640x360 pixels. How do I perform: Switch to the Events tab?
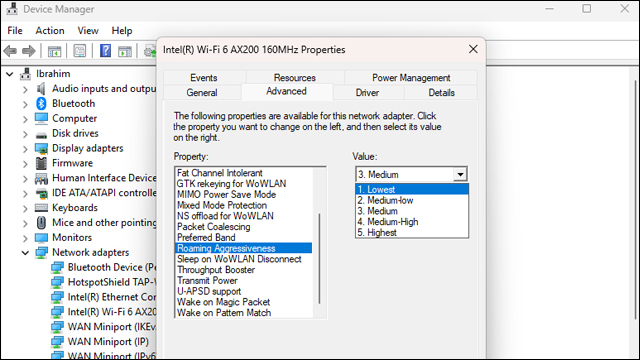tap(204, 78)
